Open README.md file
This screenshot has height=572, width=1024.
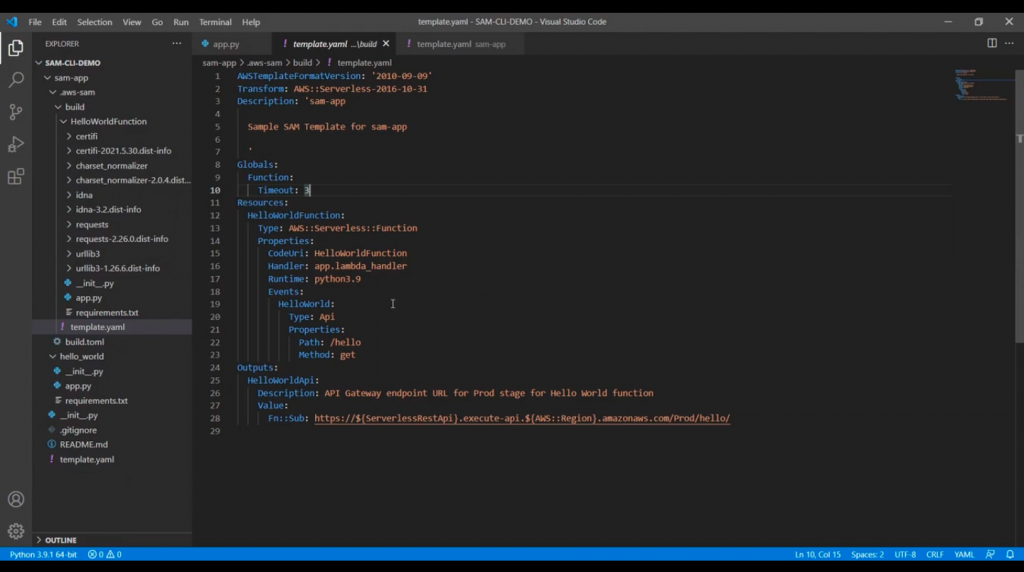point(112,445)
